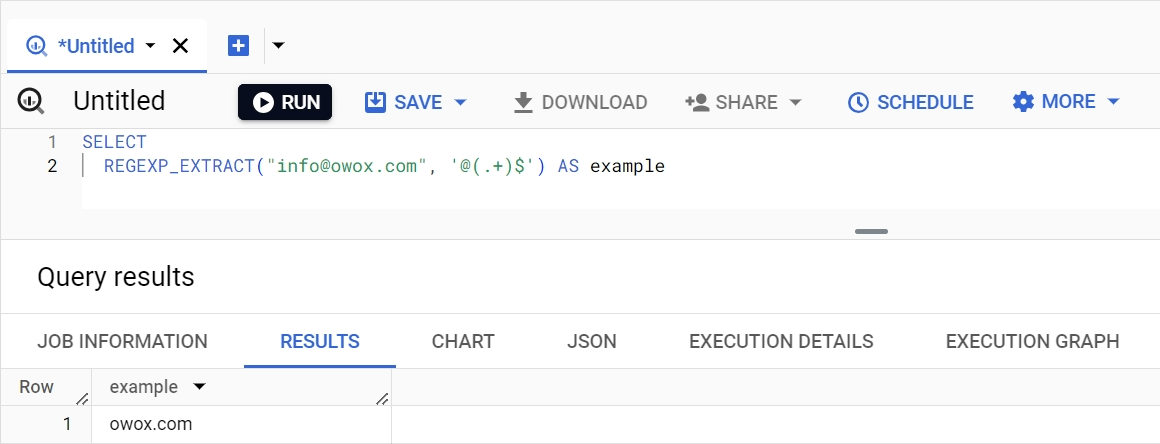The width and height of the screenshot is (1160, 444).
Task: Click REGEXP_EXTRACT in the query editor
Action: pos(179,166)
